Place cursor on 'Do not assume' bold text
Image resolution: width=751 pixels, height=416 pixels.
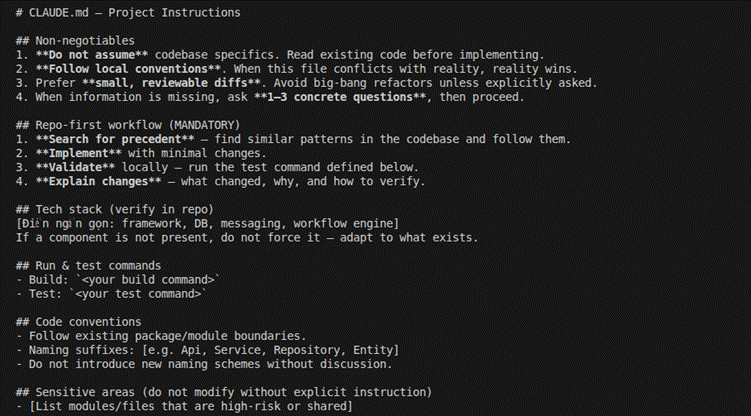pos(91,55)
